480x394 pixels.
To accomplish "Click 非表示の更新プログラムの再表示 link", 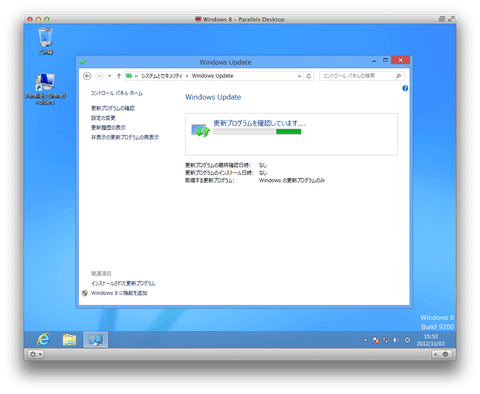I will tap(125, 137).
